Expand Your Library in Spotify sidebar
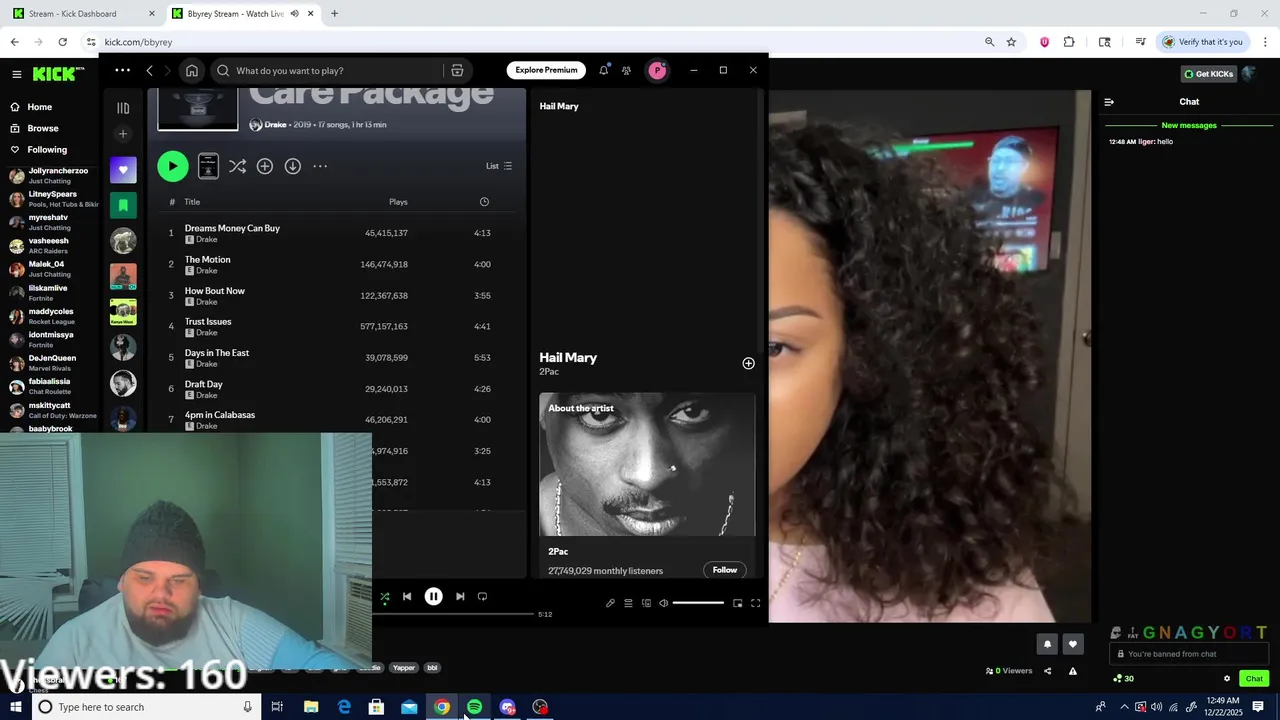Image resolution: width=1280 pixels, height=720 pixels. coord(123,108)
